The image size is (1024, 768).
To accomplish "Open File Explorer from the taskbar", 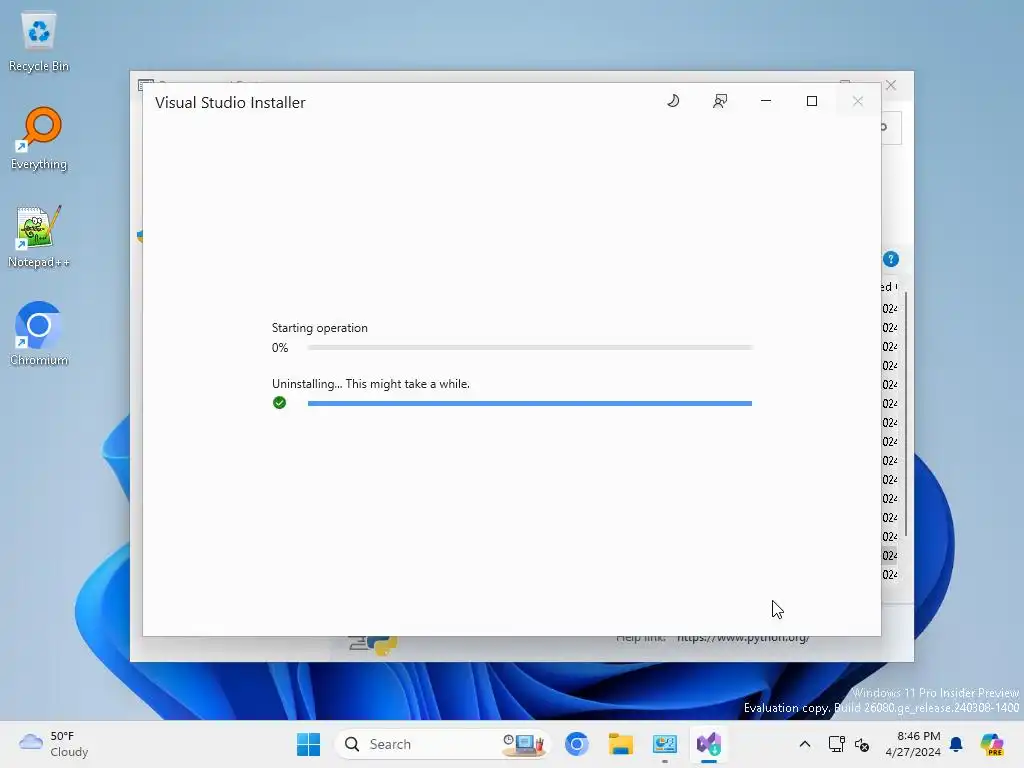I will [x=620, y=744].
